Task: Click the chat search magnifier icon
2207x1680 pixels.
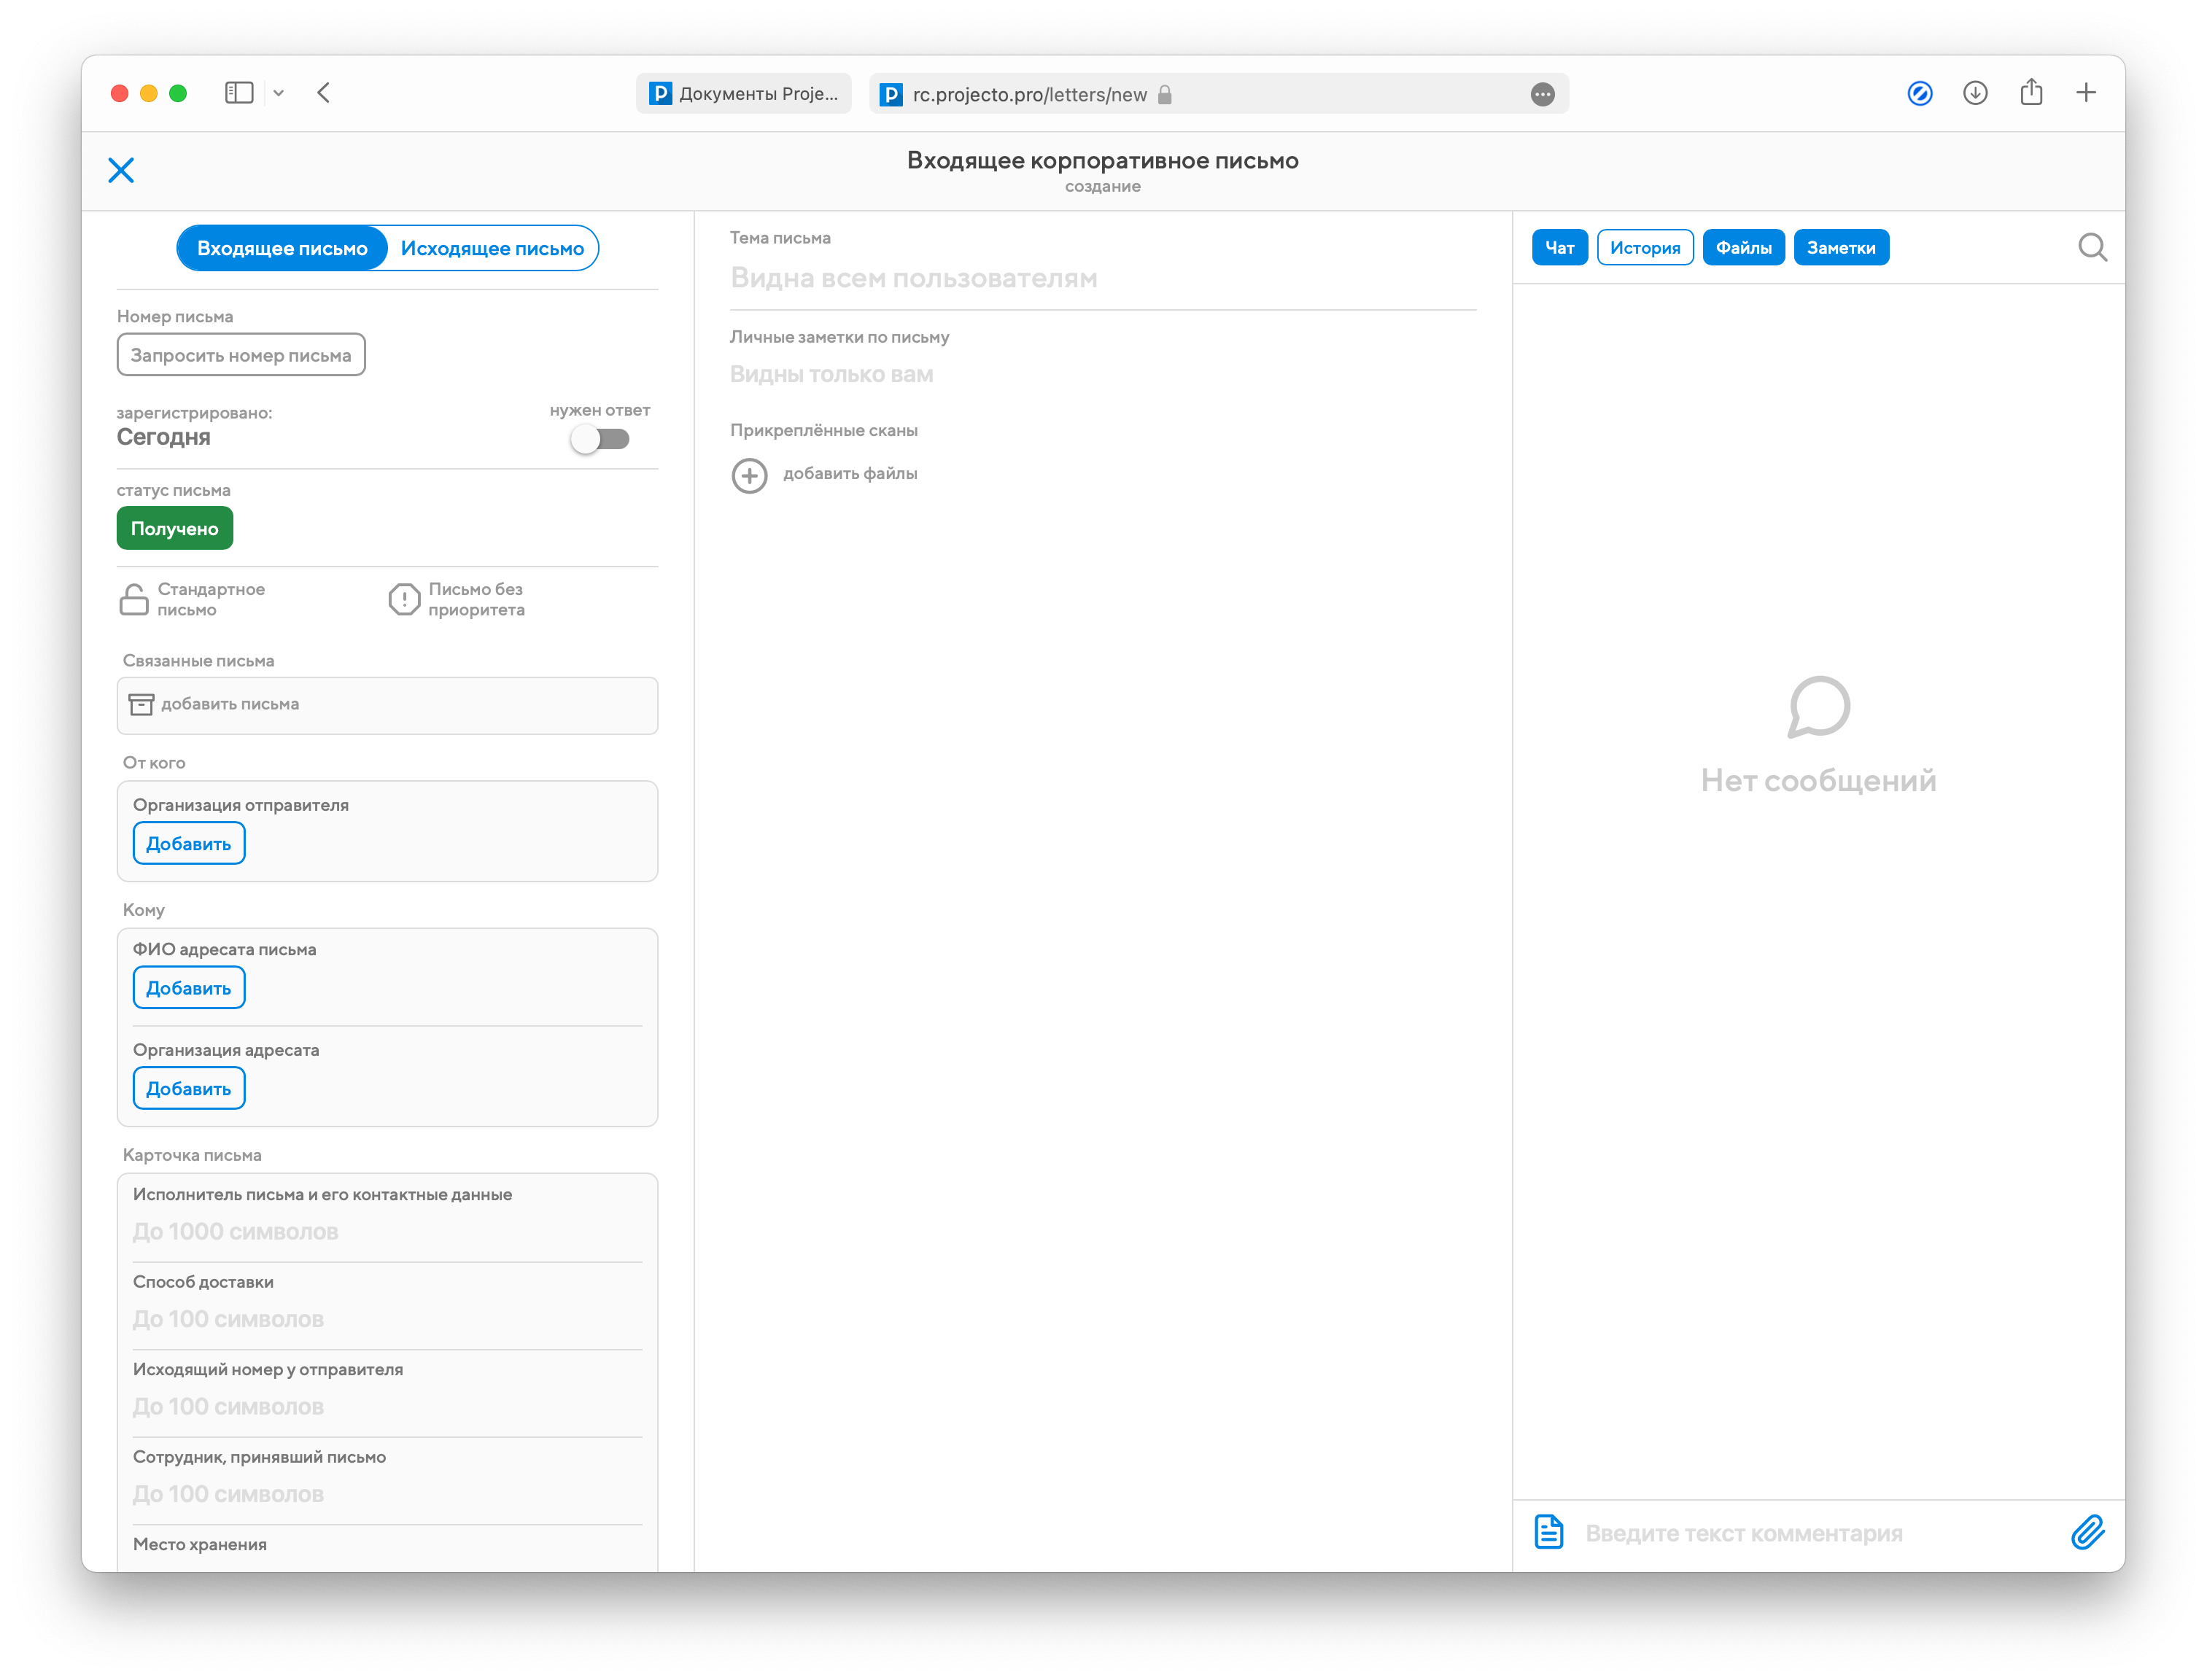Action: click(x=2092, y=247)
